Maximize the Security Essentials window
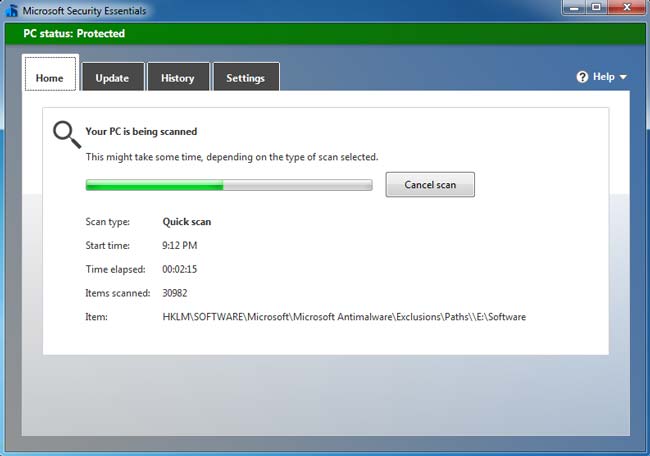 point(596,7)
